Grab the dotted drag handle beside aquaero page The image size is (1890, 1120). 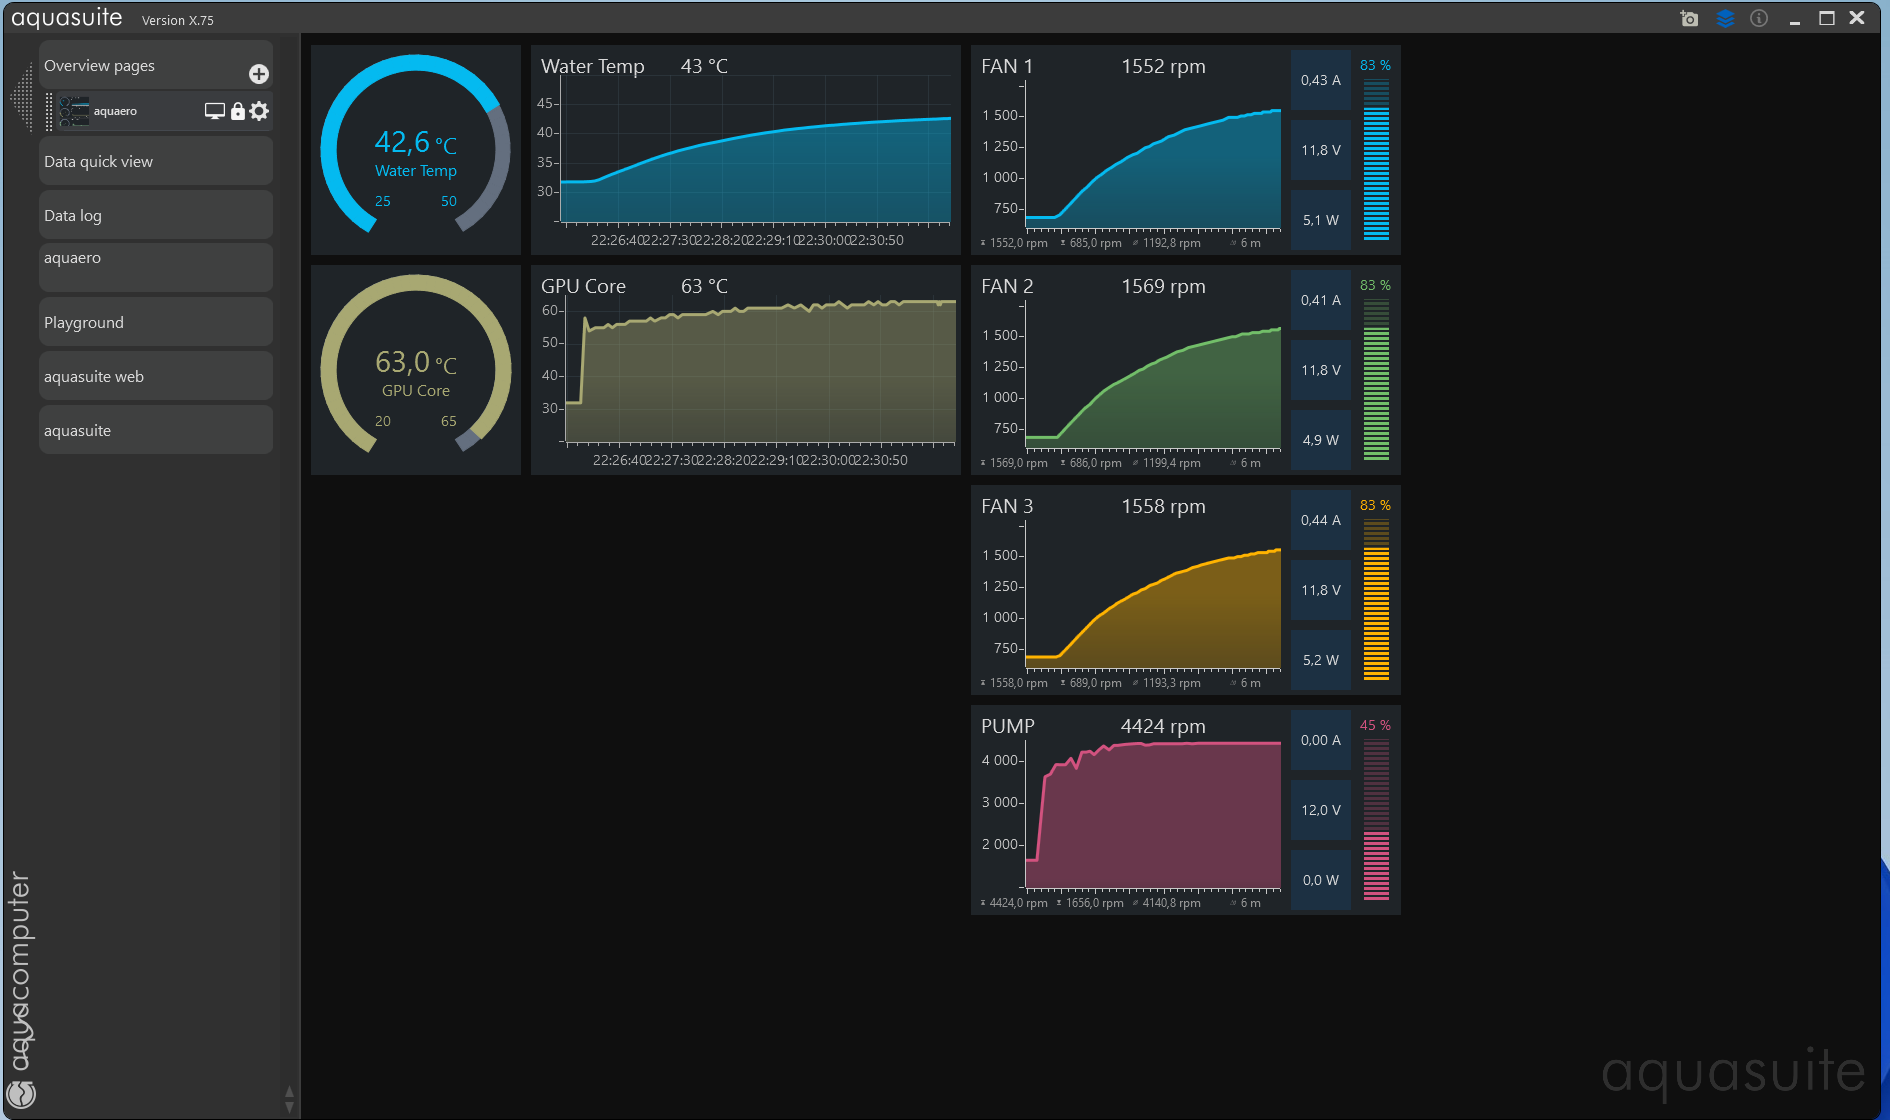tap(49, 111)
